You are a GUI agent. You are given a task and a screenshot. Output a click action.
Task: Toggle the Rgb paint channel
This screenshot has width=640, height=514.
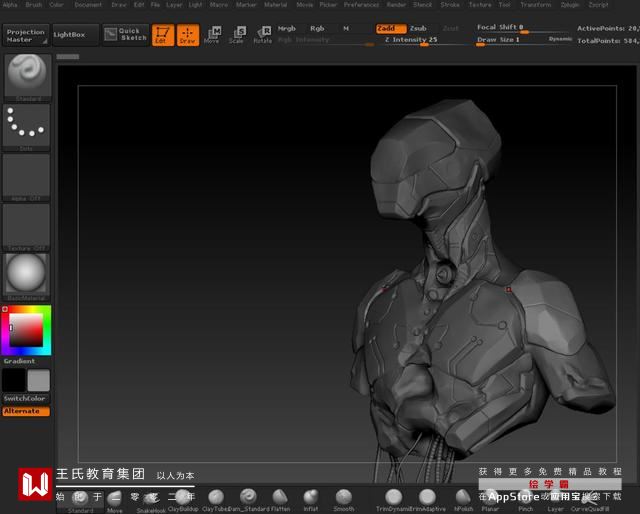317,29
